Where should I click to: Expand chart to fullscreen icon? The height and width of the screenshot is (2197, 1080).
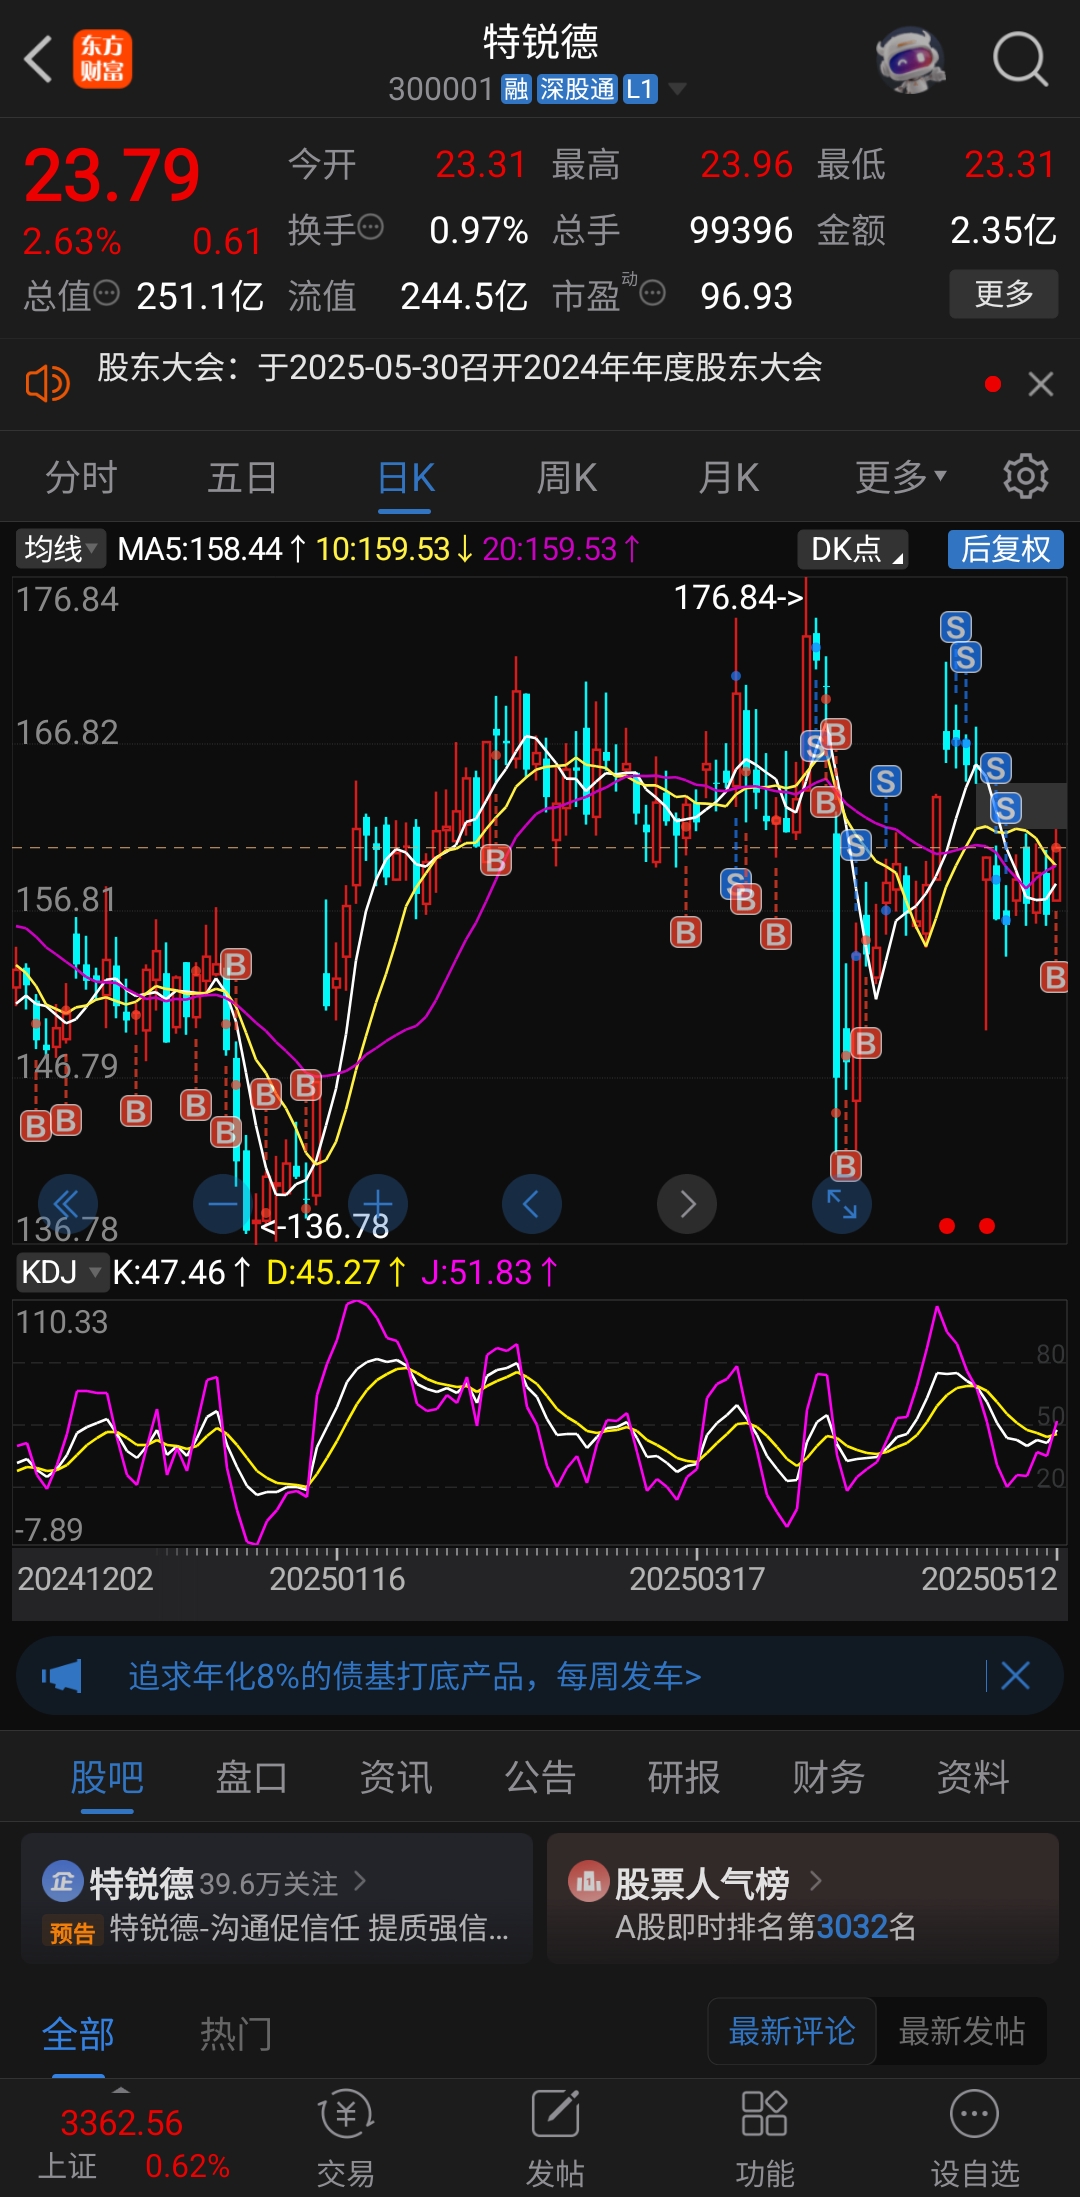tap(842, 1203)
